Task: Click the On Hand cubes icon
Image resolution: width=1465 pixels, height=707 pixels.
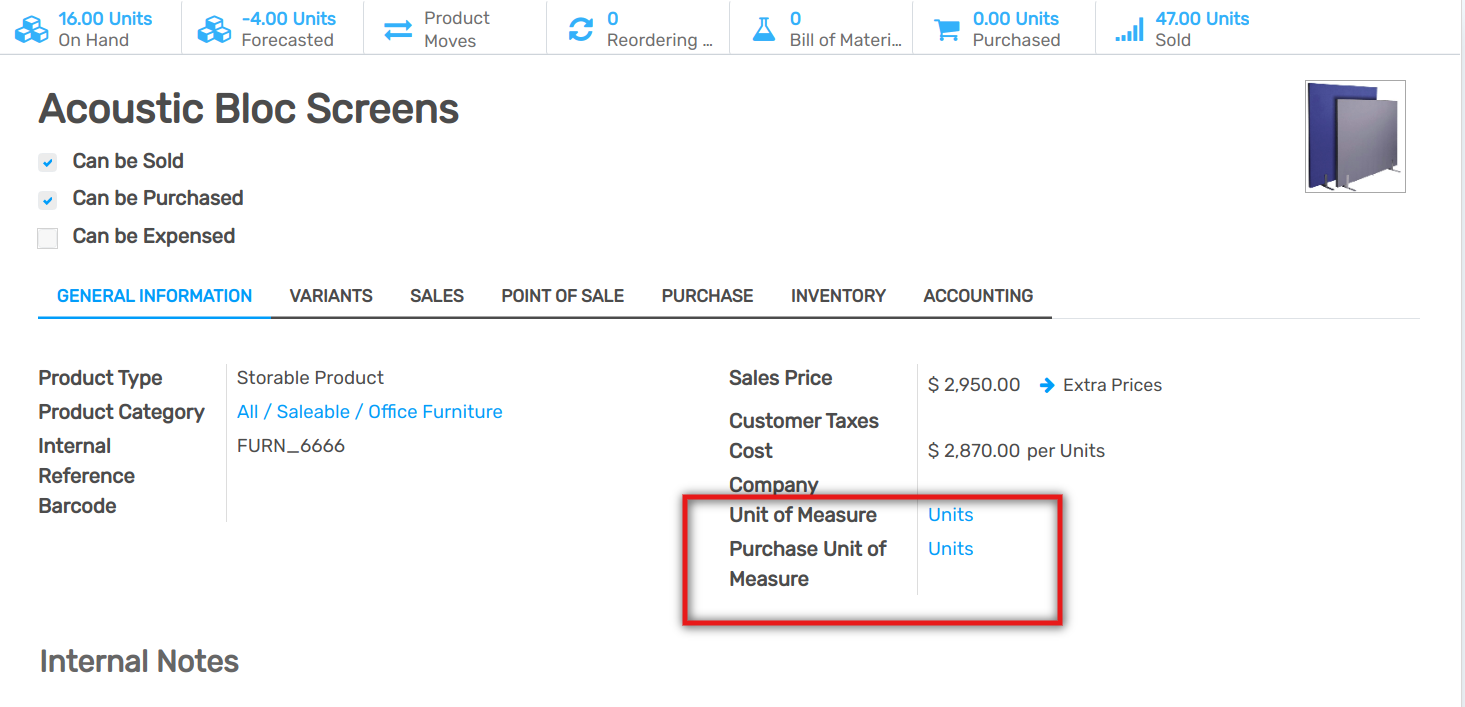Action: tap(31, 30)
